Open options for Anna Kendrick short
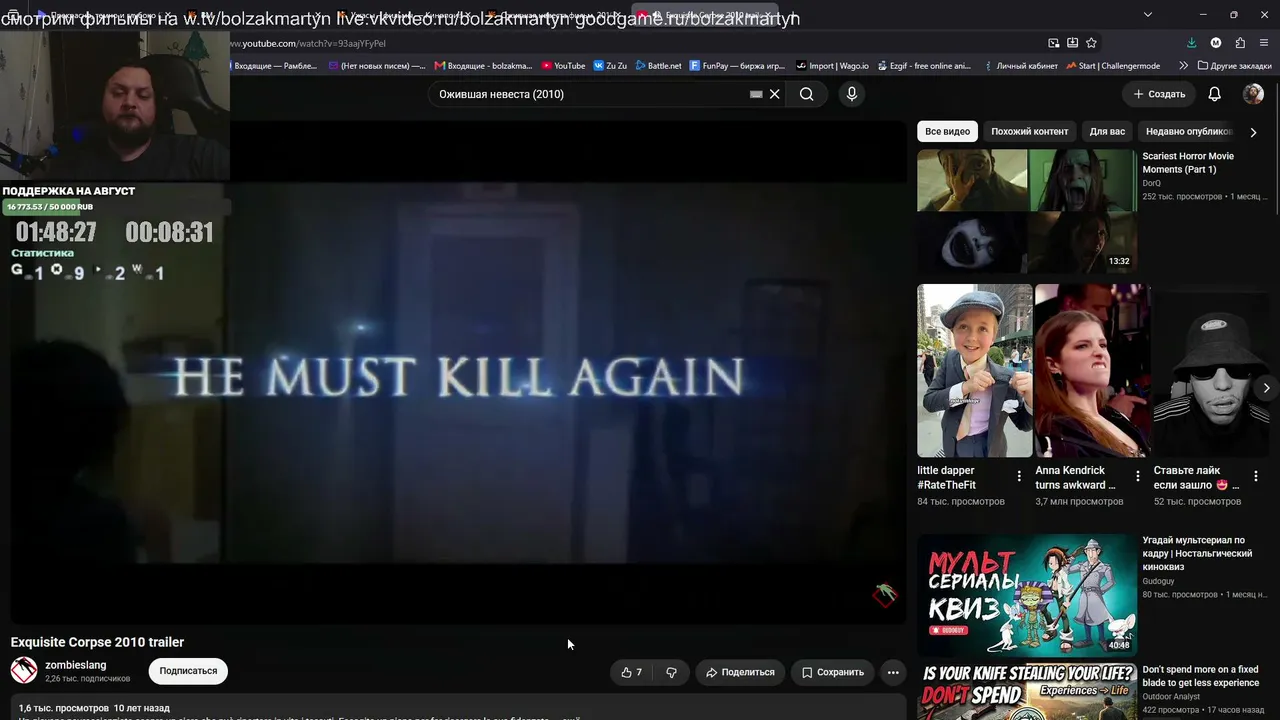The height and width of the screenshot is (720, 1280). (1137, 476)
